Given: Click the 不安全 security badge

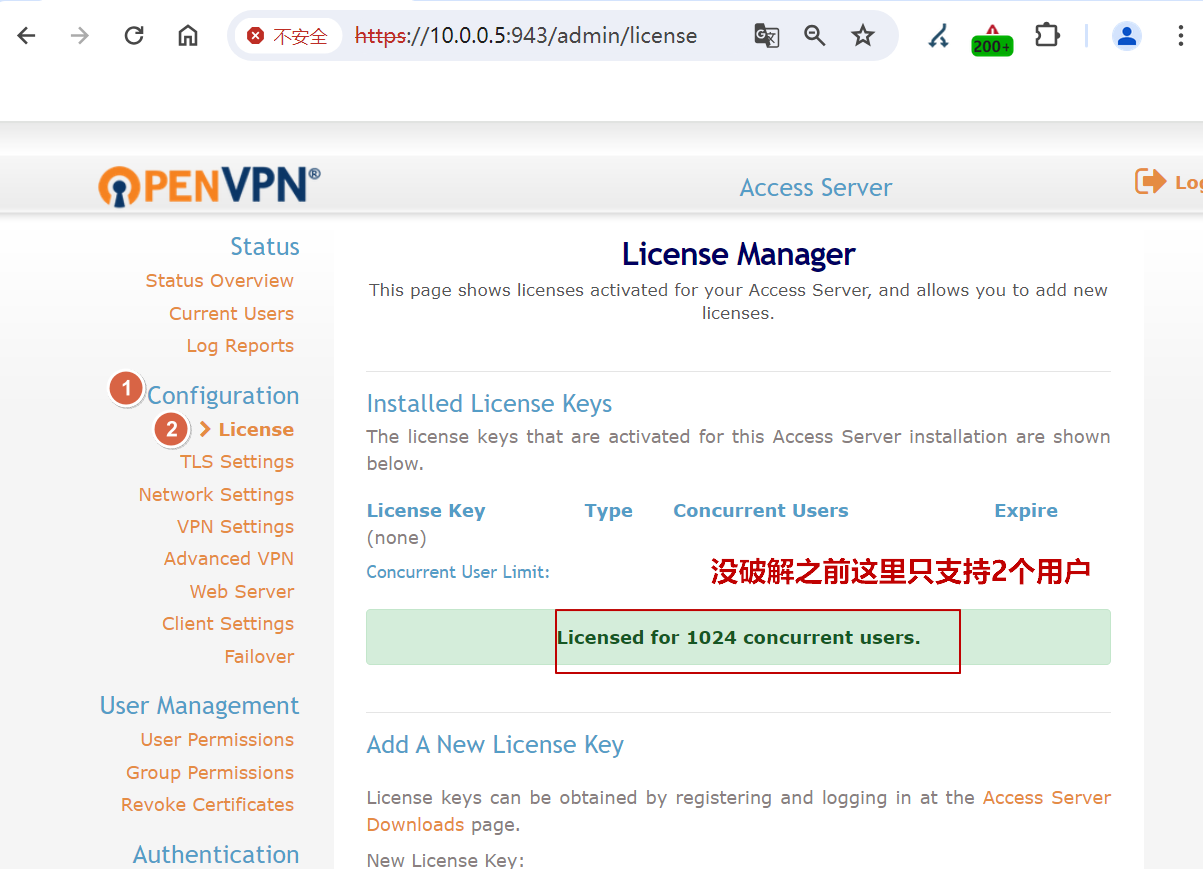Looking at the screenshot, I should coord(289,35).
